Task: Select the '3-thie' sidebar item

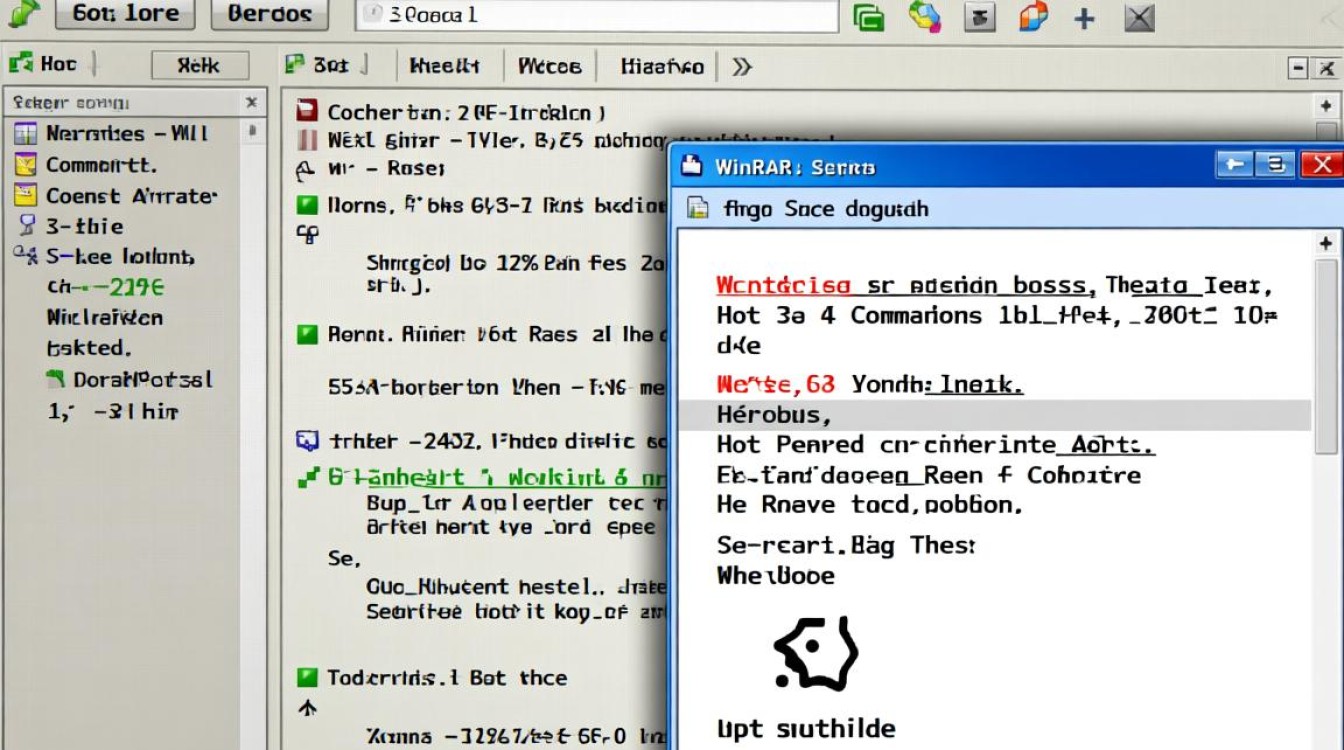Action: pos(85,226)
